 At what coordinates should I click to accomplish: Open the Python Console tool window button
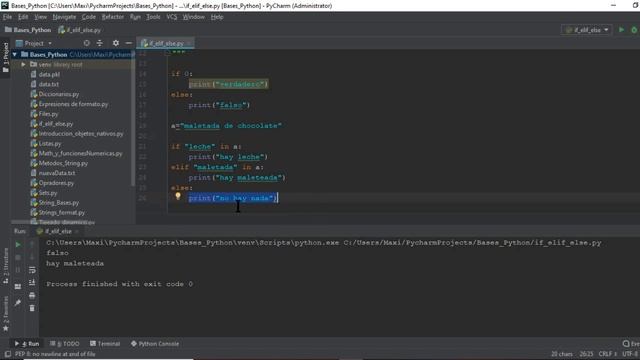(x=155, y=344)
